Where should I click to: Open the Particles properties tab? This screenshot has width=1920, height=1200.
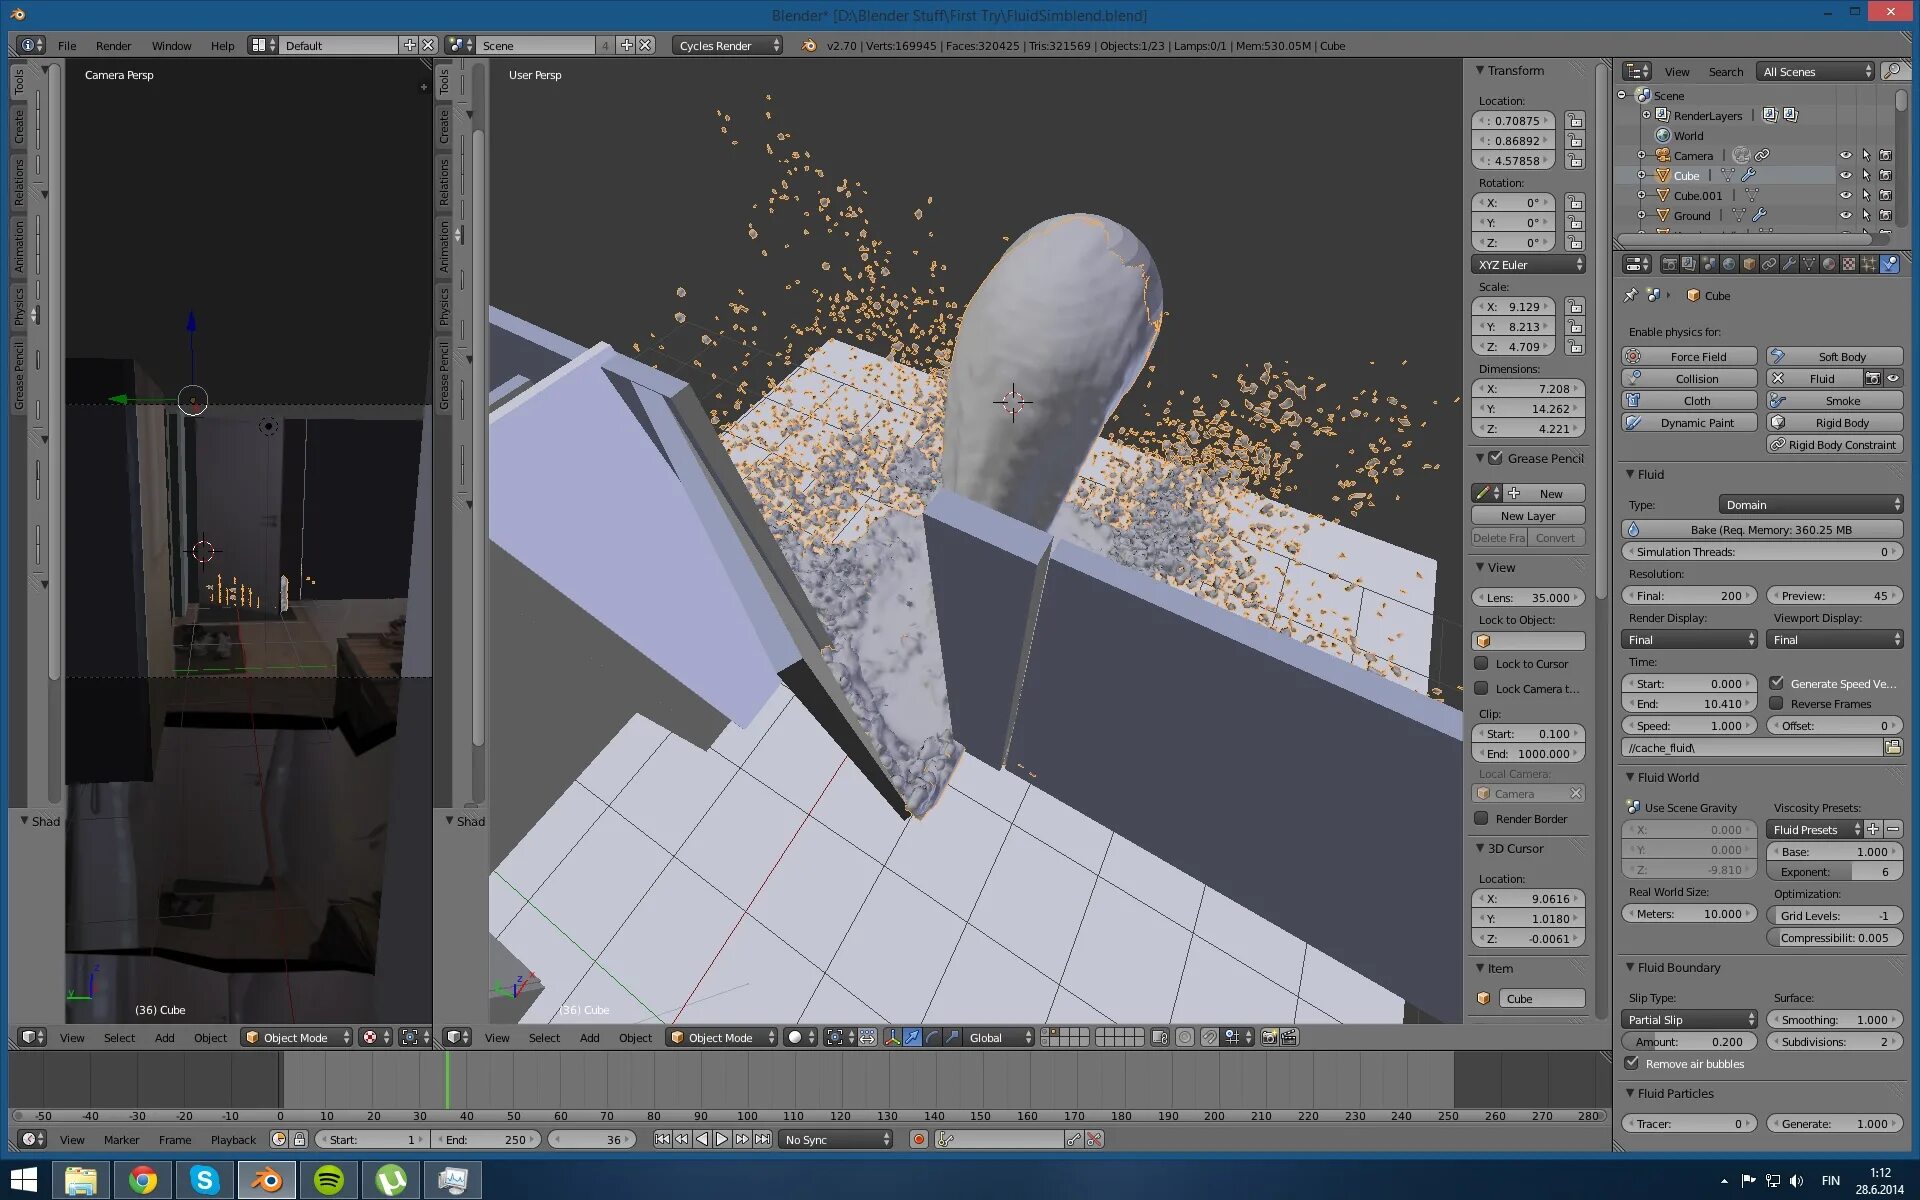[1869, 264]
